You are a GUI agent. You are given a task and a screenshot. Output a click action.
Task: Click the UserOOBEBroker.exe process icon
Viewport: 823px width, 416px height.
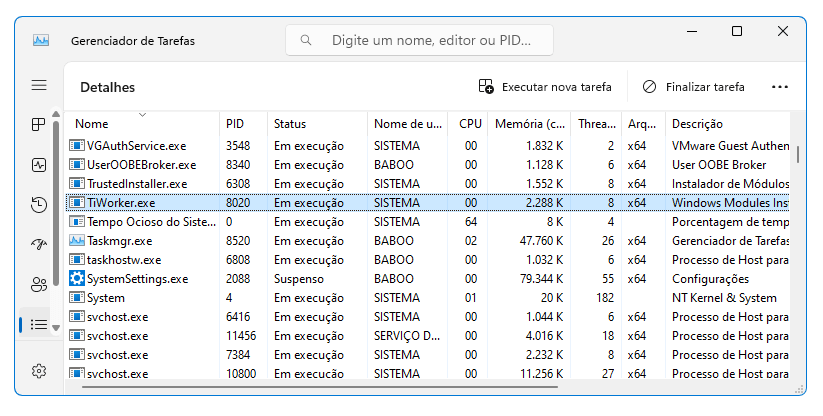coord(77,165)
